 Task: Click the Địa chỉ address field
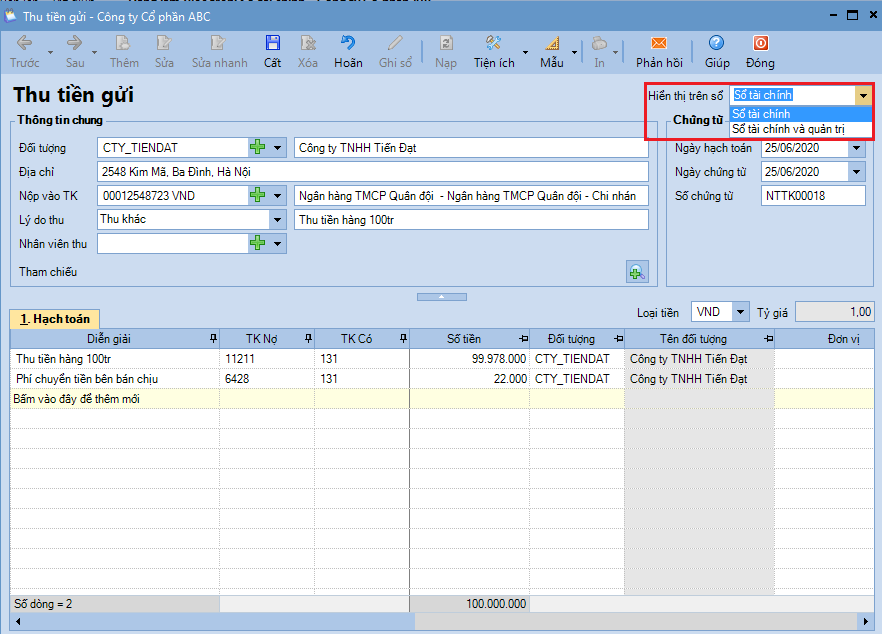372,172
